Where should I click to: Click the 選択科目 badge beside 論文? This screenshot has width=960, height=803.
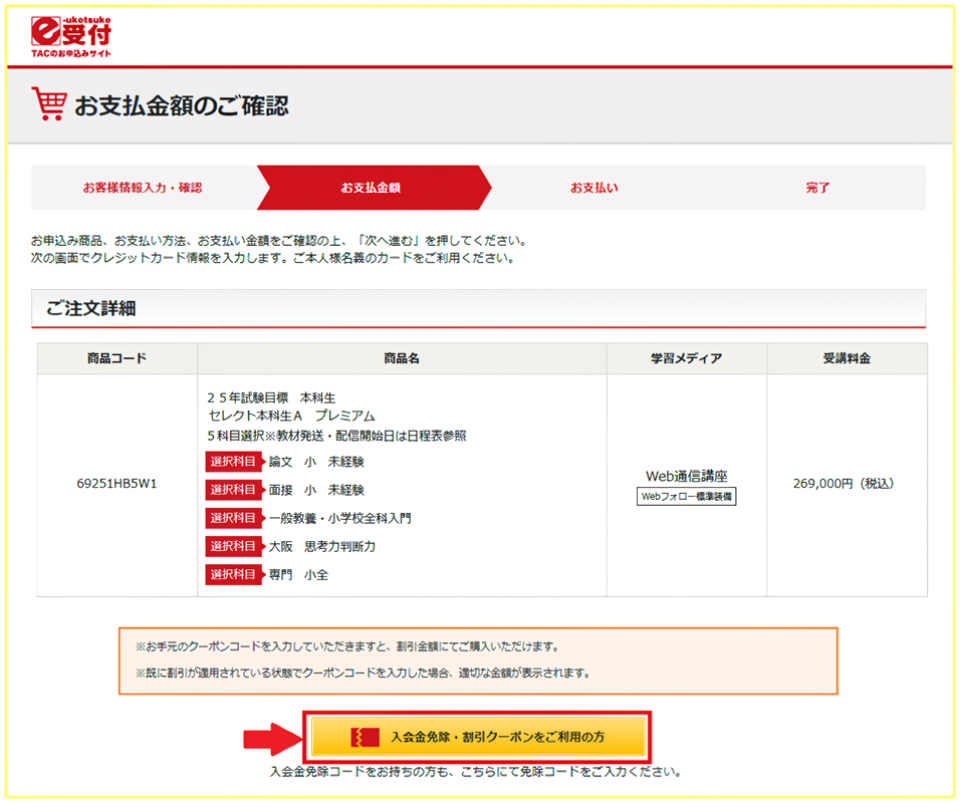(234, 462)
